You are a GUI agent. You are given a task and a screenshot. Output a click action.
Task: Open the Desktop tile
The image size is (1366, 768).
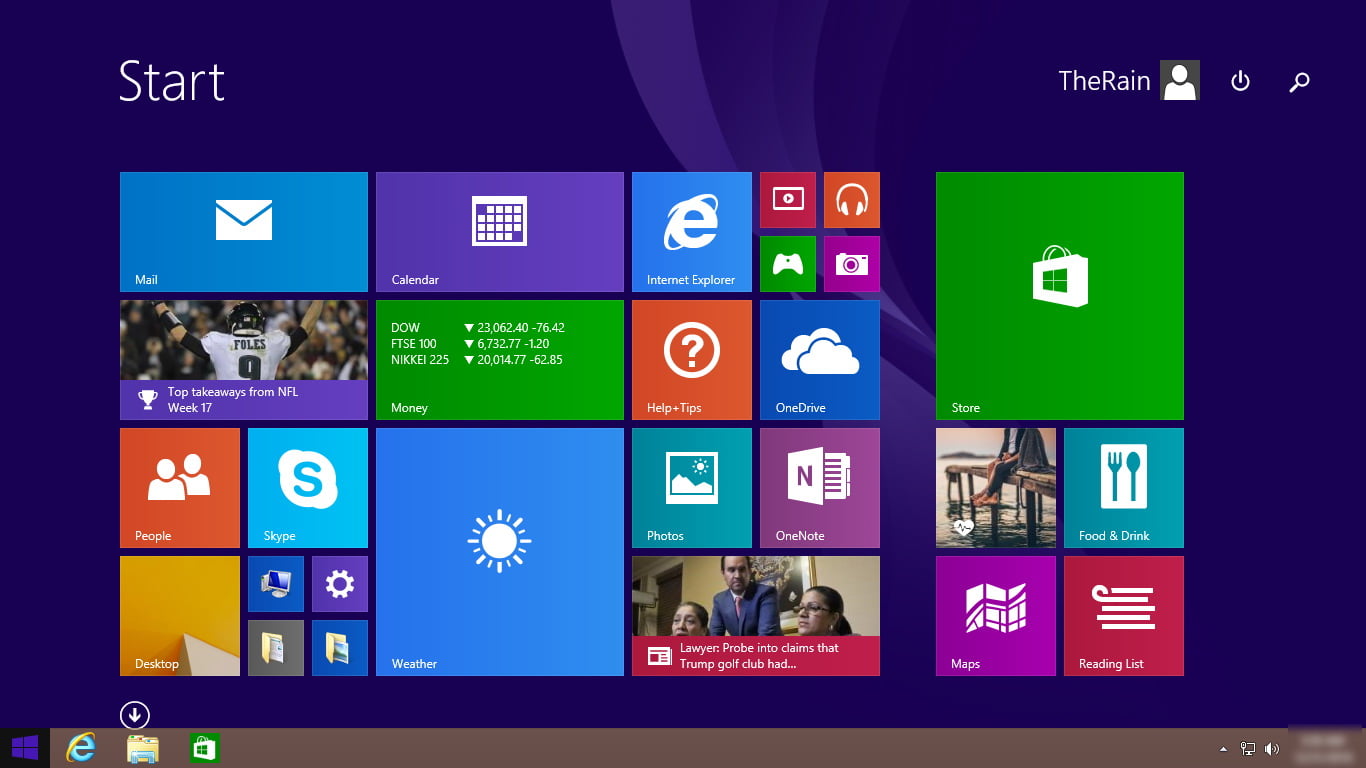pyautogui.click(x=180, y=616)
